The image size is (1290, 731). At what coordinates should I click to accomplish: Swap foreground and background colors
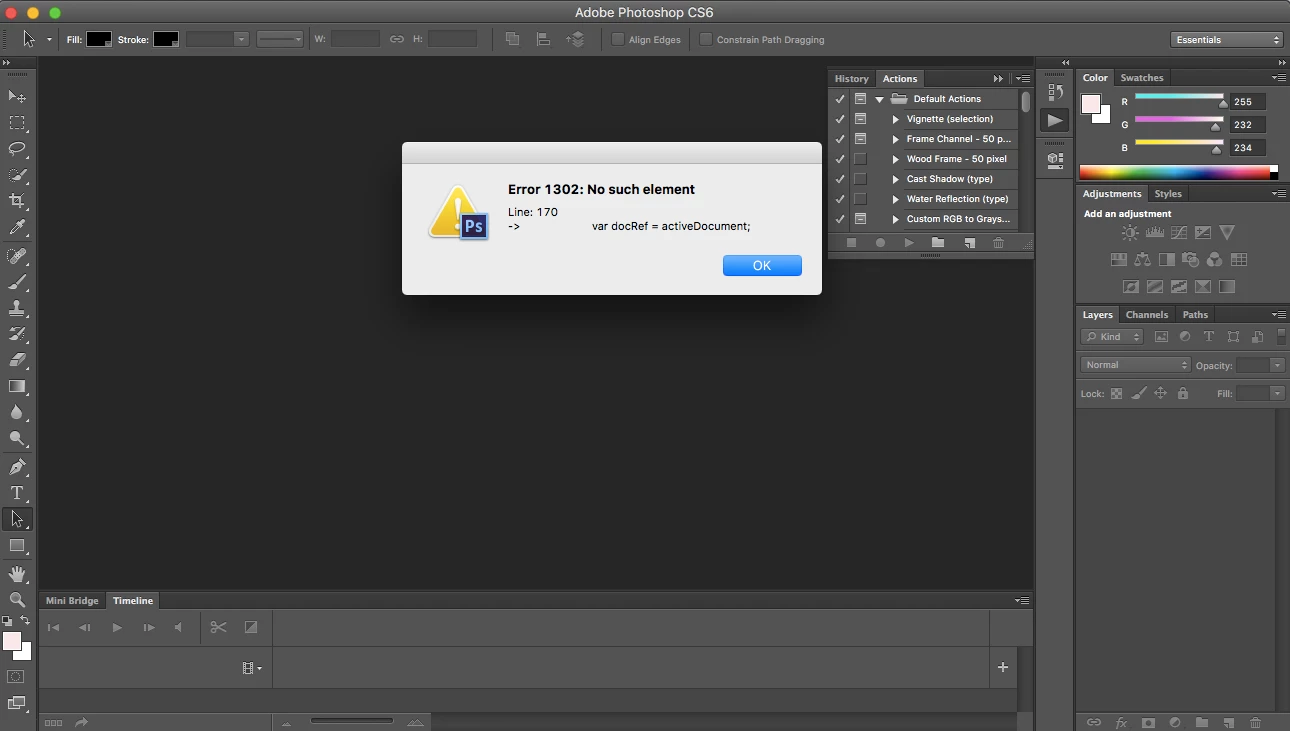point(26,621)
